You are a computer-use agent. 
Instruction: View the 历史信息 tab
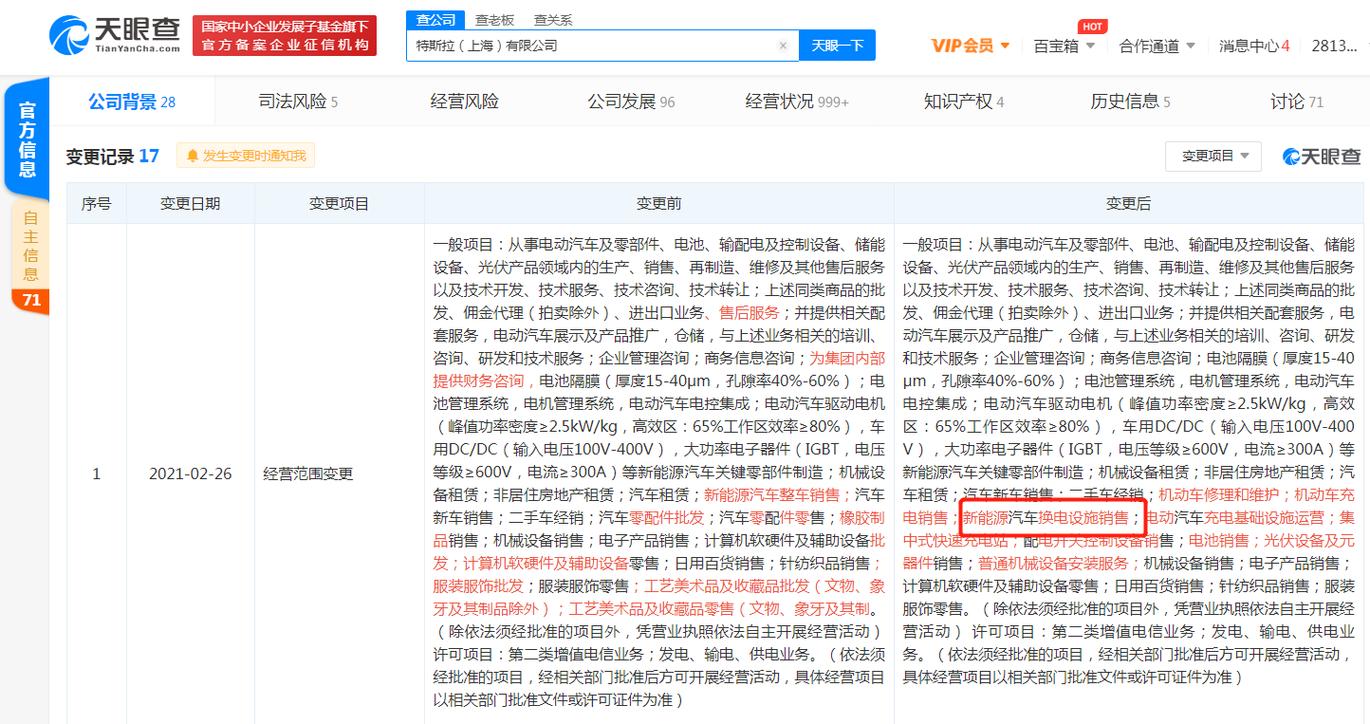click(1130, 101)
